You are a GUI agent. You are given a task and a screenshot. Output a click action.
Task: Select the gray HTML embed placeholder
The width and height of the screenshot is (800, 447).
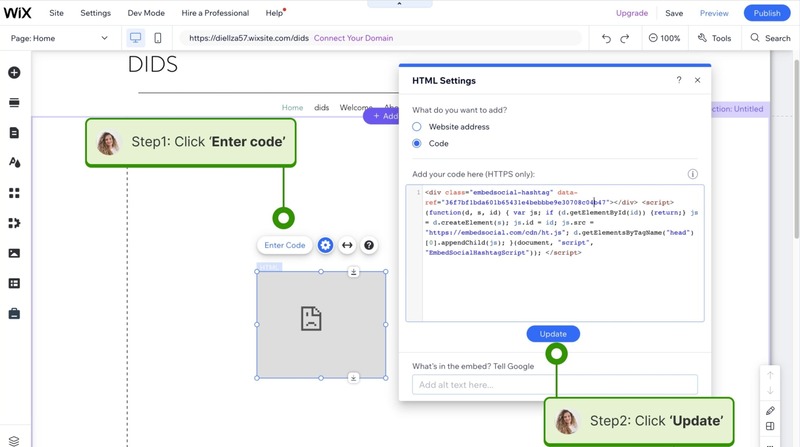(x=321, y=325)
